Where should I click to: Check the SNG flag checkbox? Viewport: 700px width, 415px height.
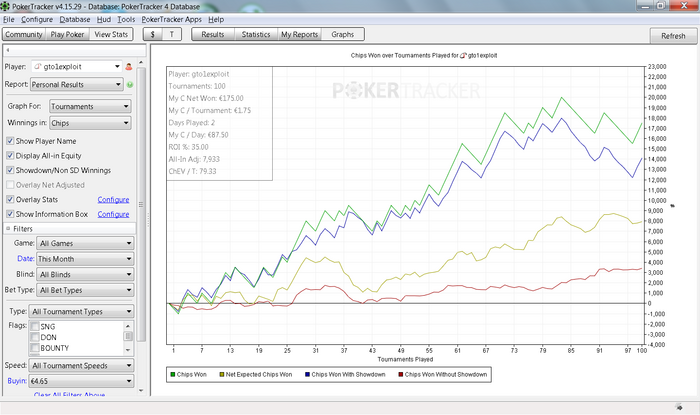tap(35, 327)
